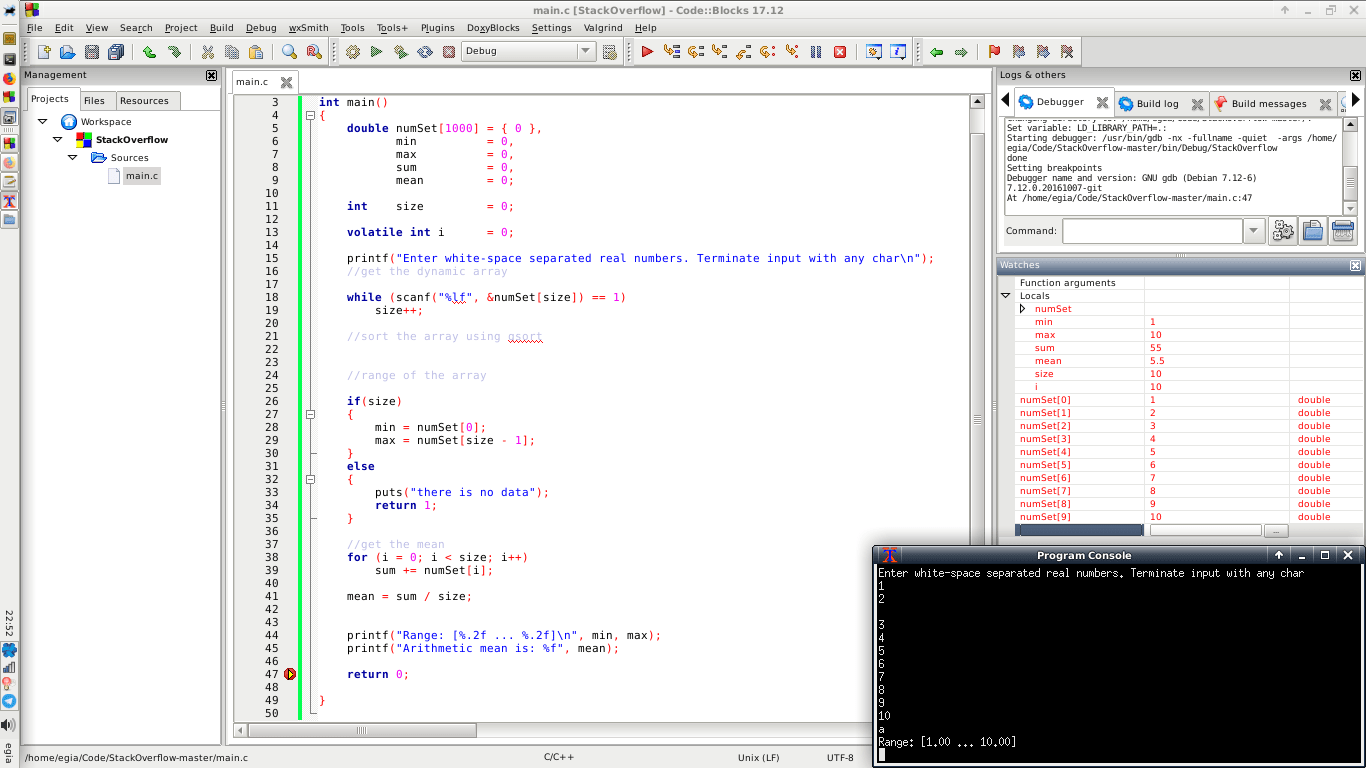Click the Save file floppy icon
The width and height of the screenshot is (1366, 768).
pyautogui.click(x=92, y=52)
